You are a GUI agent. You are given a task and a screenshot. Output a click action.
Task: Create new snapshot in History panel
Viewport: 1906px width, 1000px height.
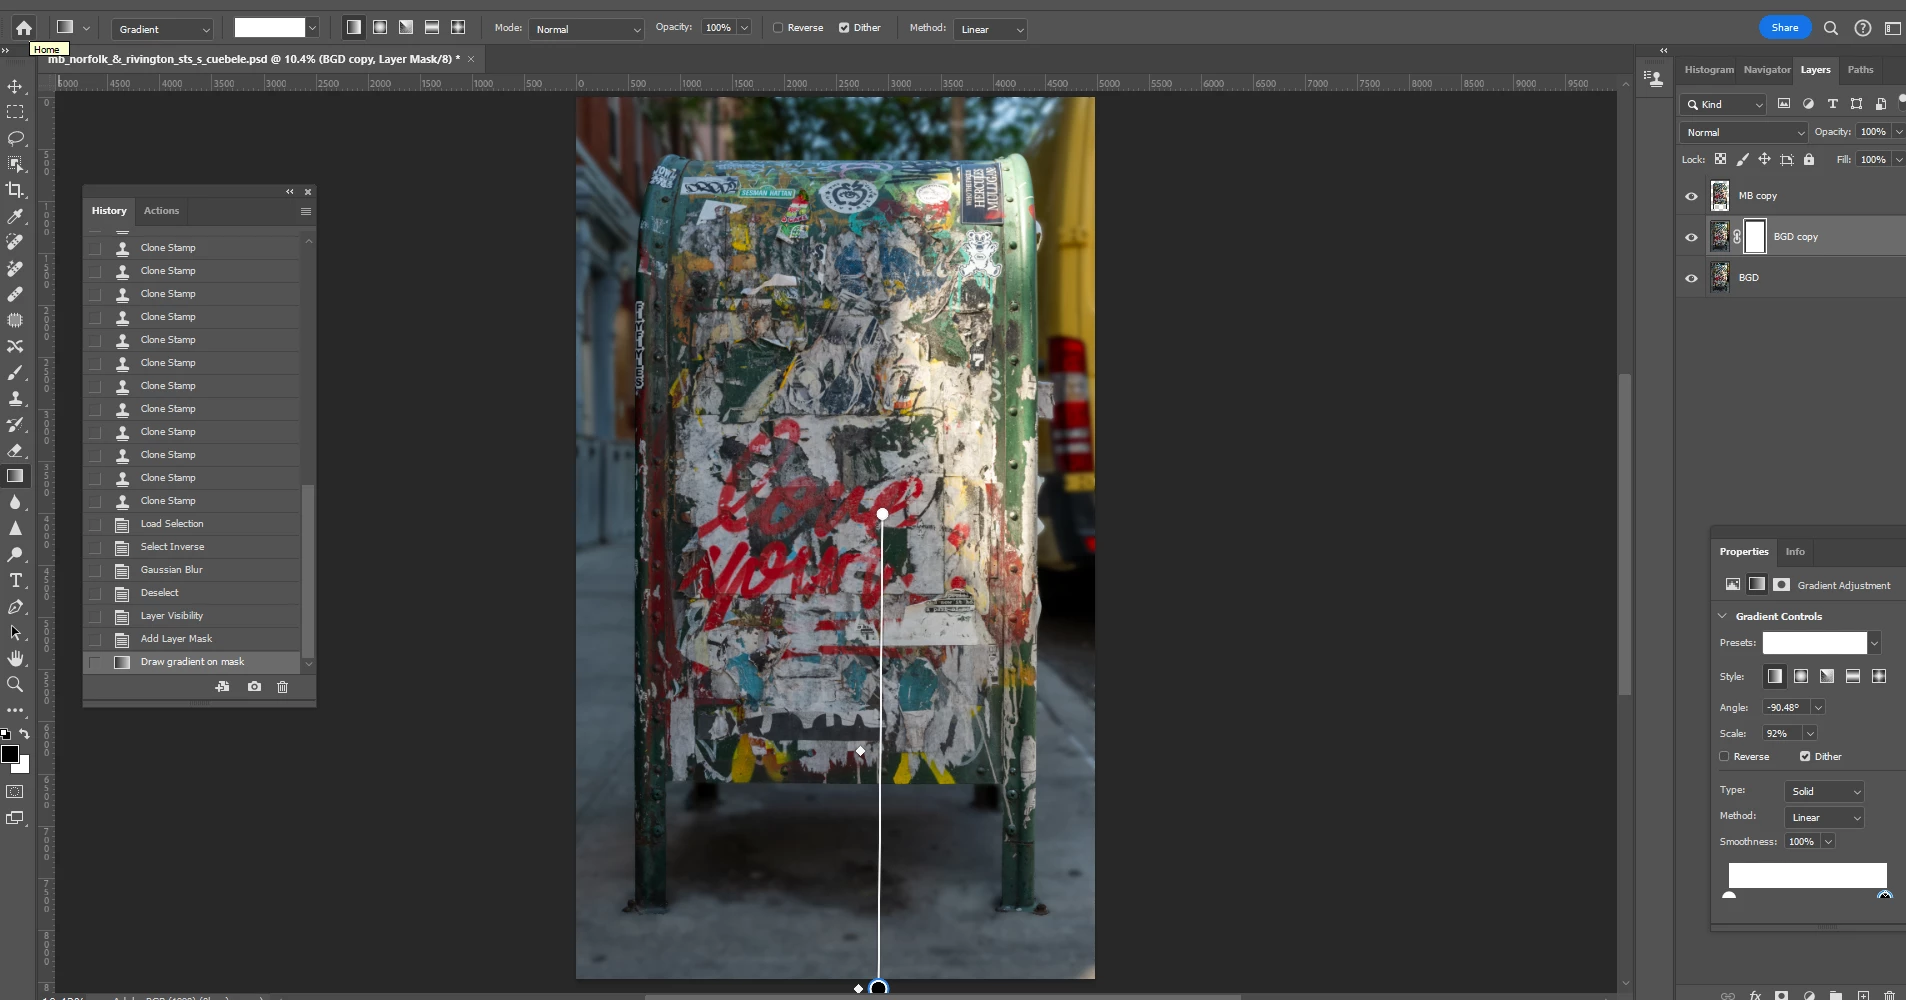tap(254, 686)
